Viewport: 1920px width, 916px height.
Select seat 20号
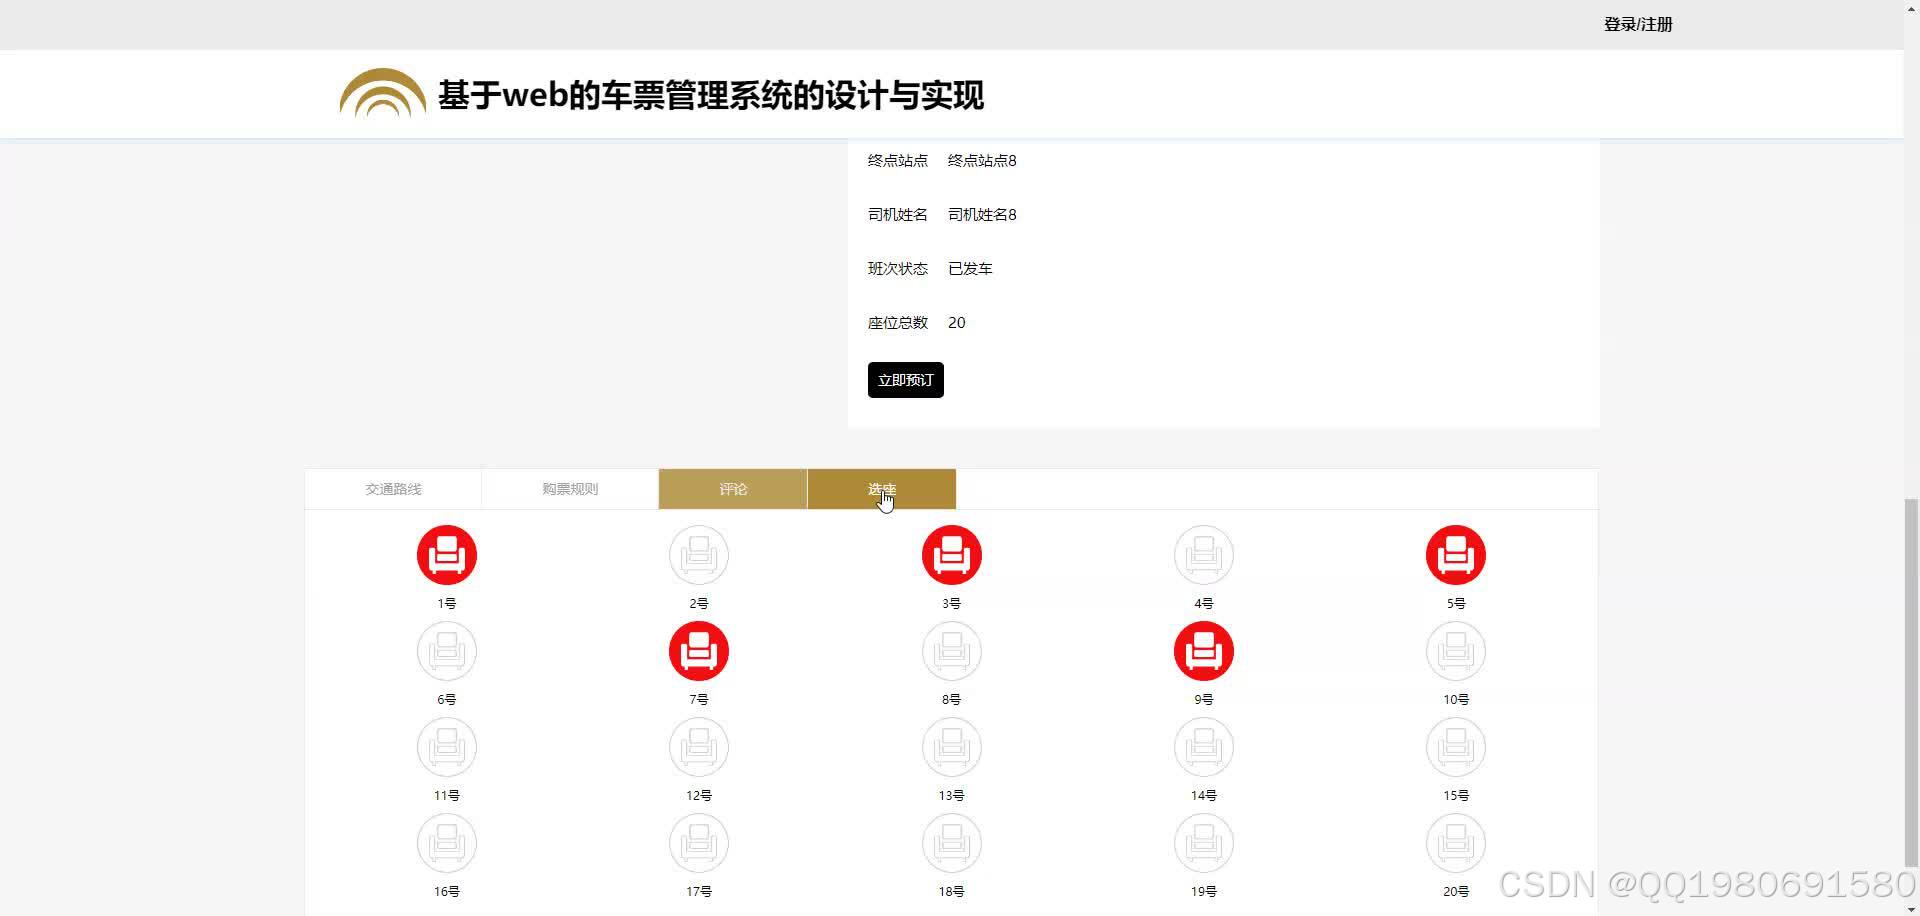pos(1455,843)
